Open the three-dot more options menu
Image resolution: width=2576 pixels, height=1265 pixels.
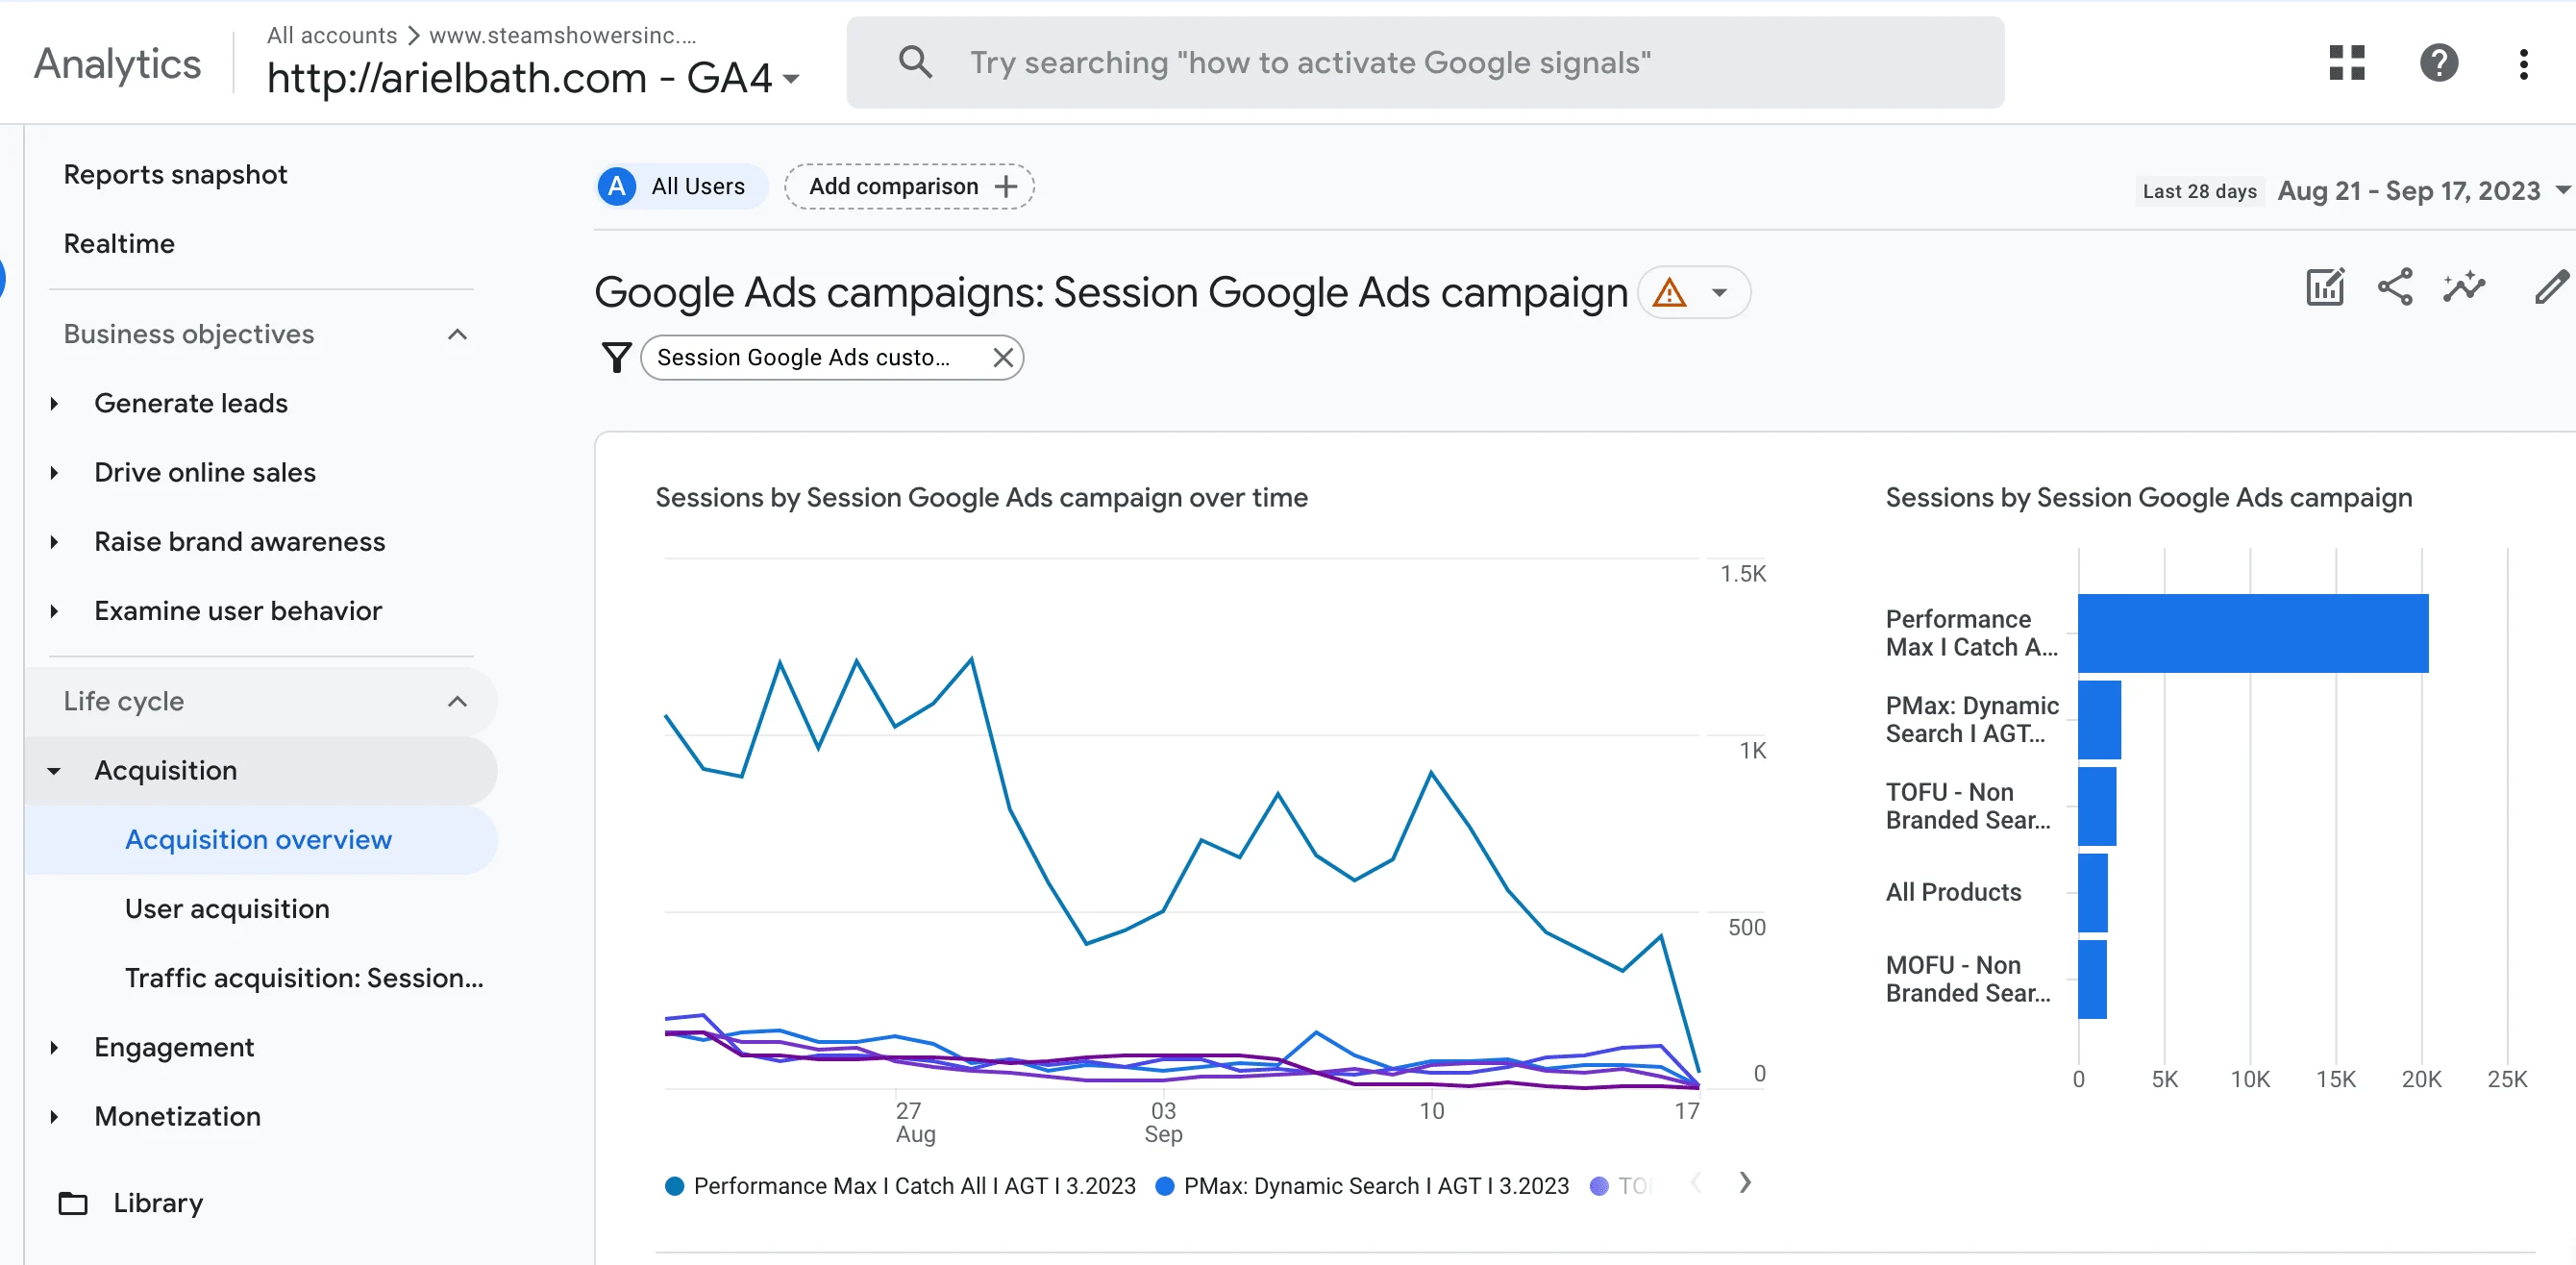[2523, 63]
